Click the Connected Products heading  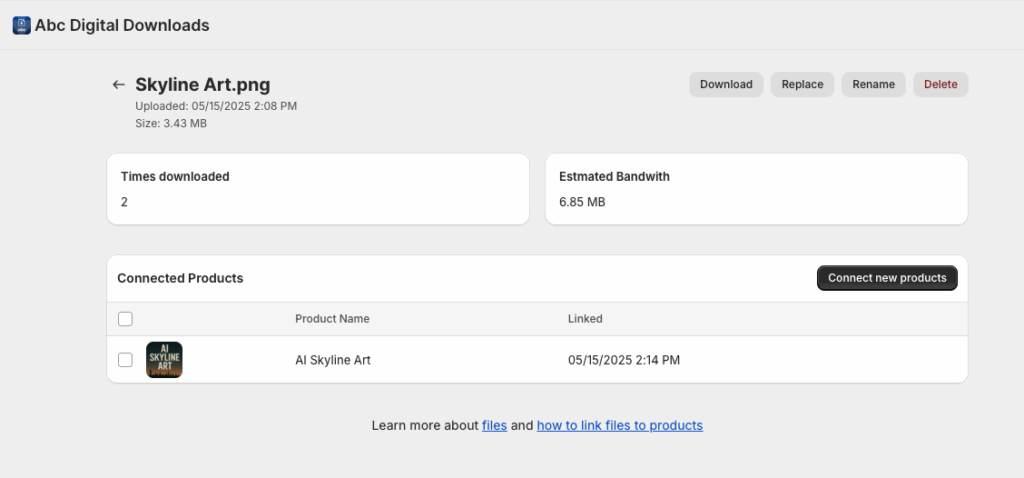point(180,278)
